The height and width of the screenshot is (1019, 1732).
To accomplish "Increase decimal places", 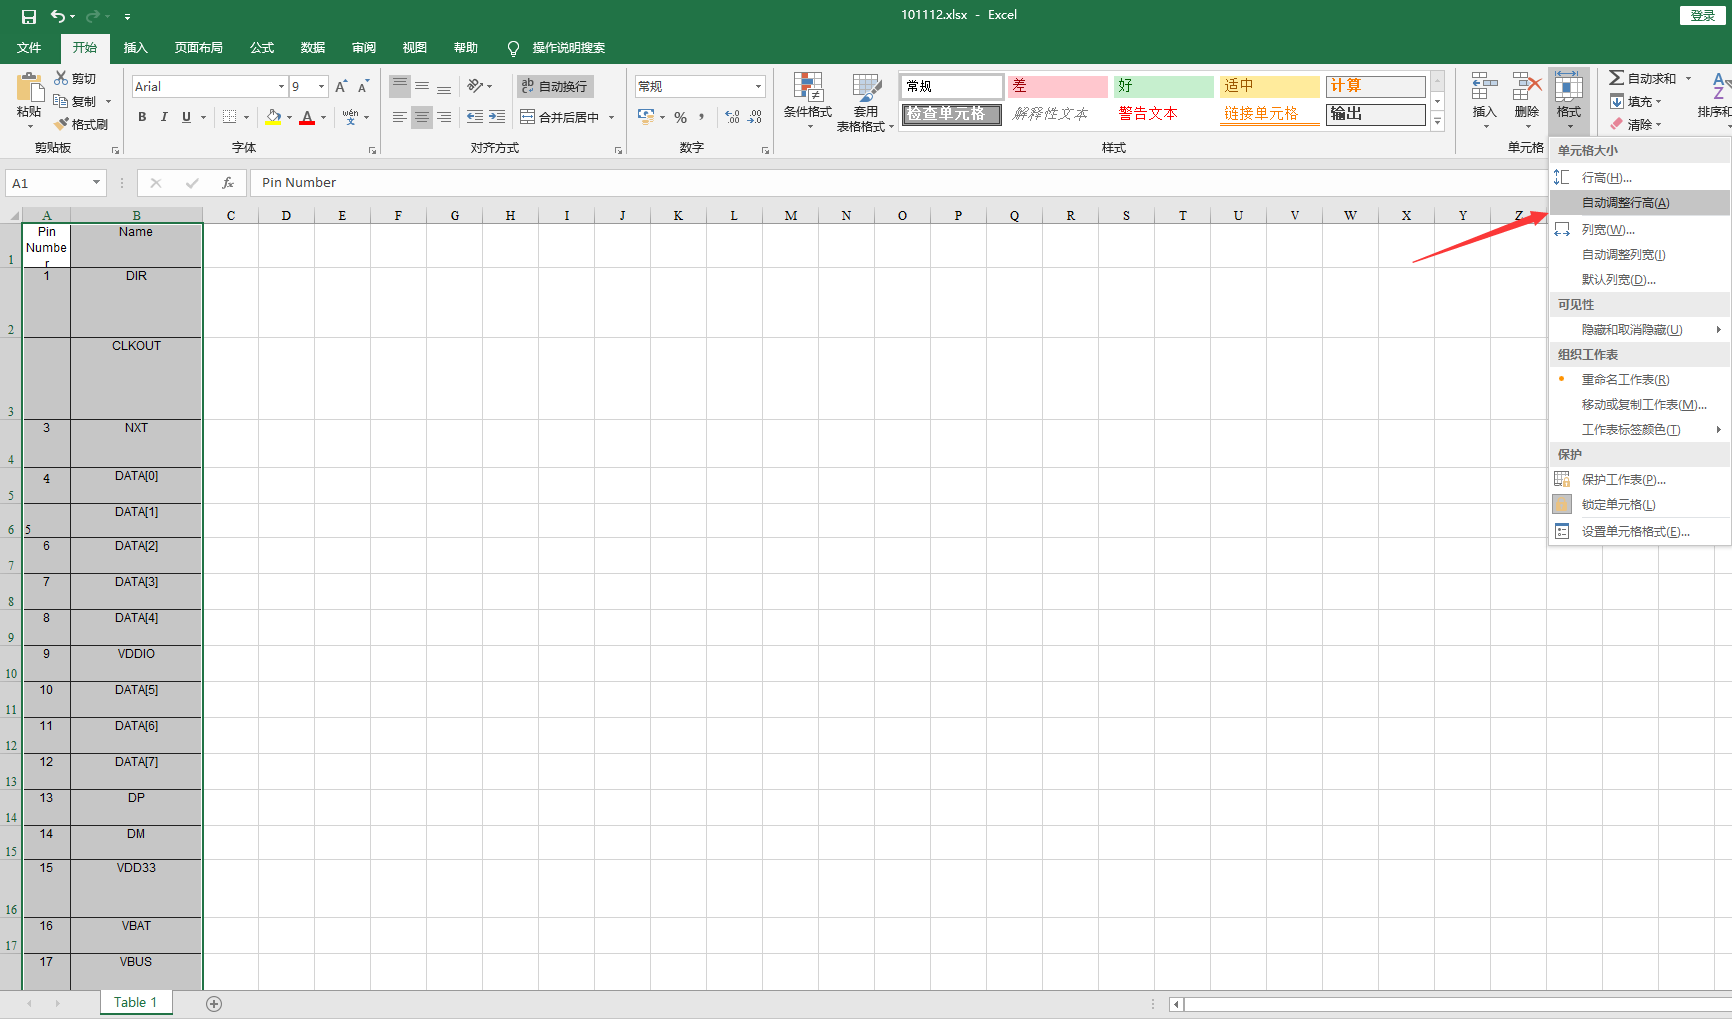I will coord(732,117).
